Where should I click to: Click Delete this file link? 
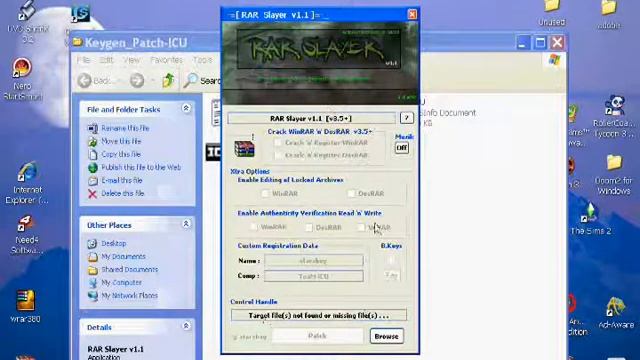(x=123, y=193)
